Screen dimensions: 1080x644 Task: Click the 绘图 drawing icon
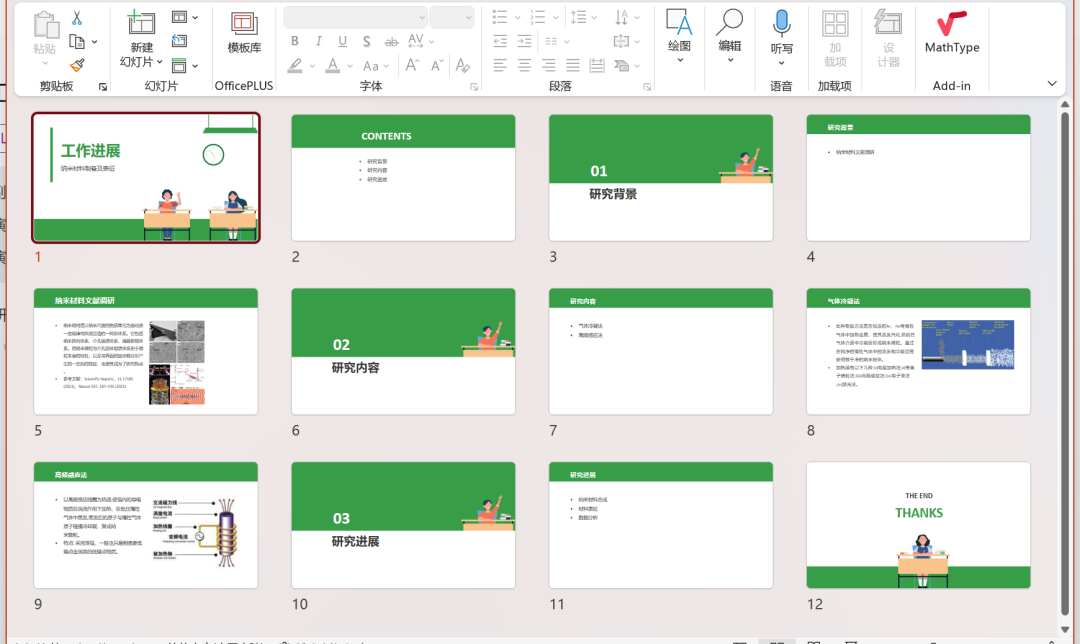click(x=679, y=33)
